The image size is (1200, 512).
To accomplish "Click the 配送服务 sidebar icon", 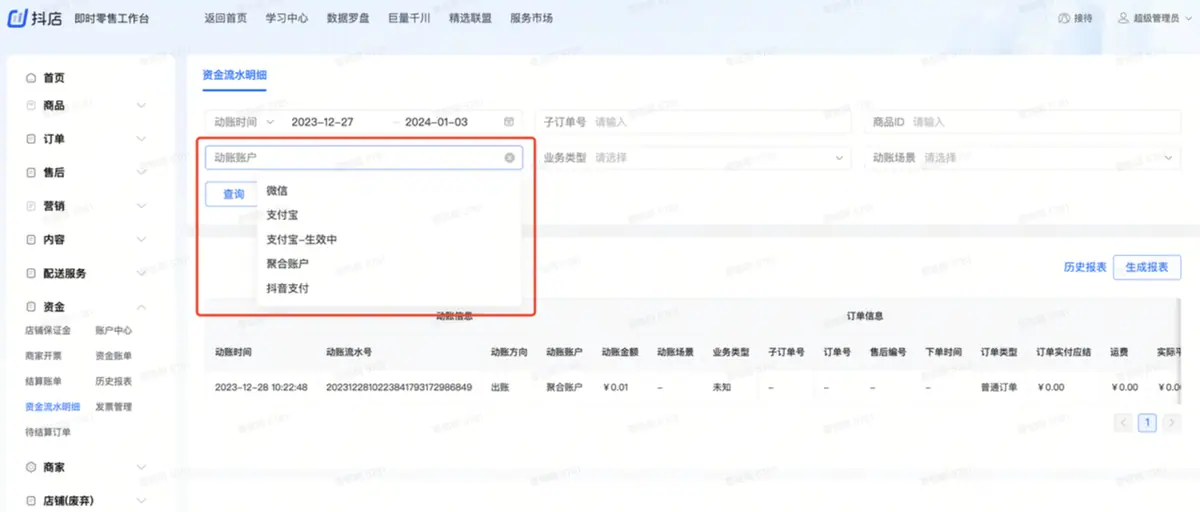I will [31, 273].
